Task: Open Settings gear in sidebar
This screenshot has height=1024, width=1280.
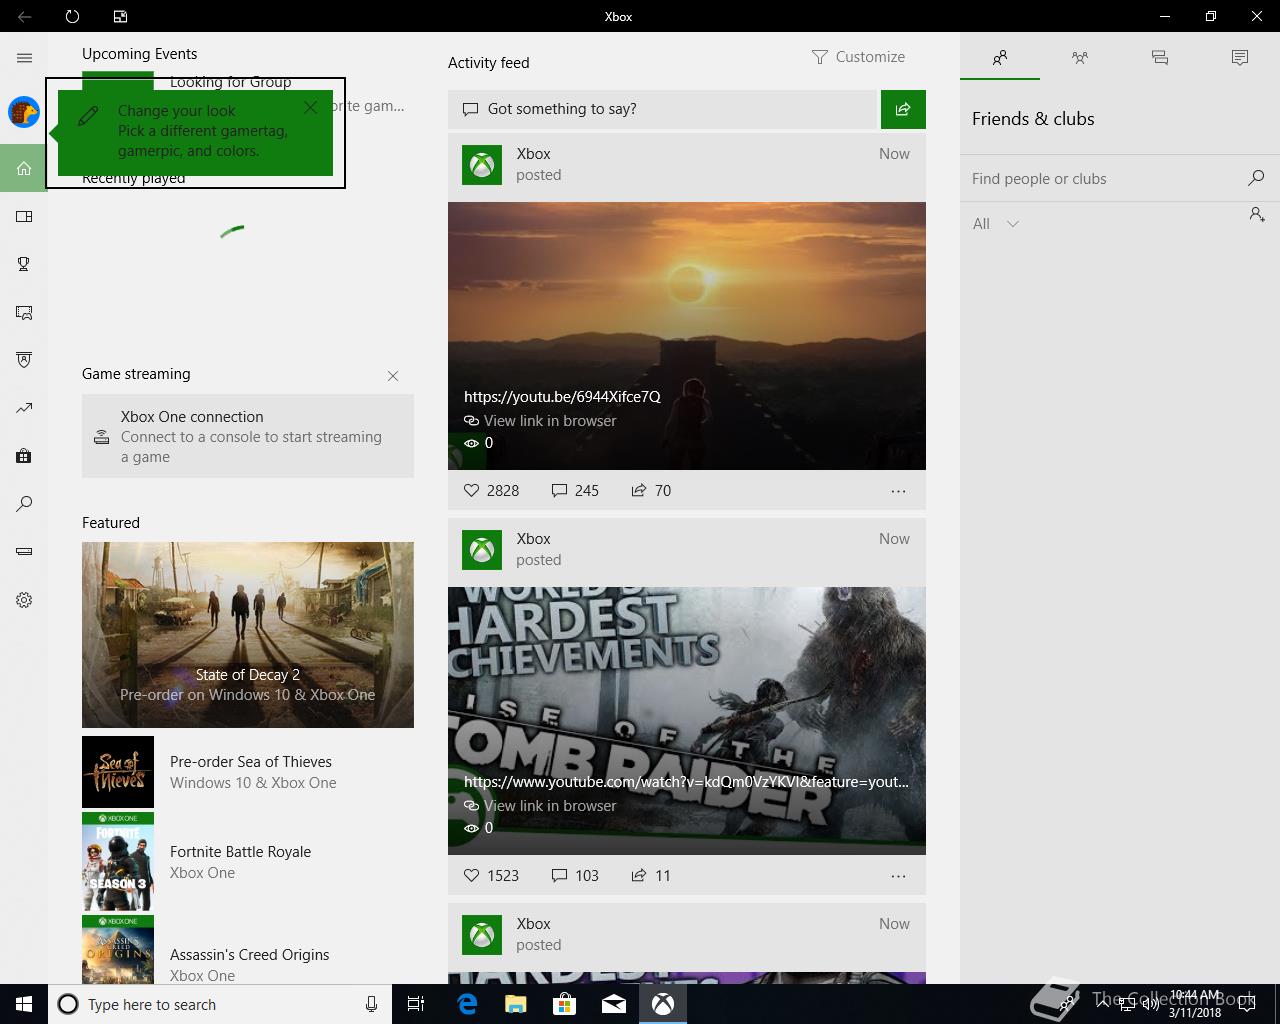Action: pyautogui.click(x=24, y=600)
